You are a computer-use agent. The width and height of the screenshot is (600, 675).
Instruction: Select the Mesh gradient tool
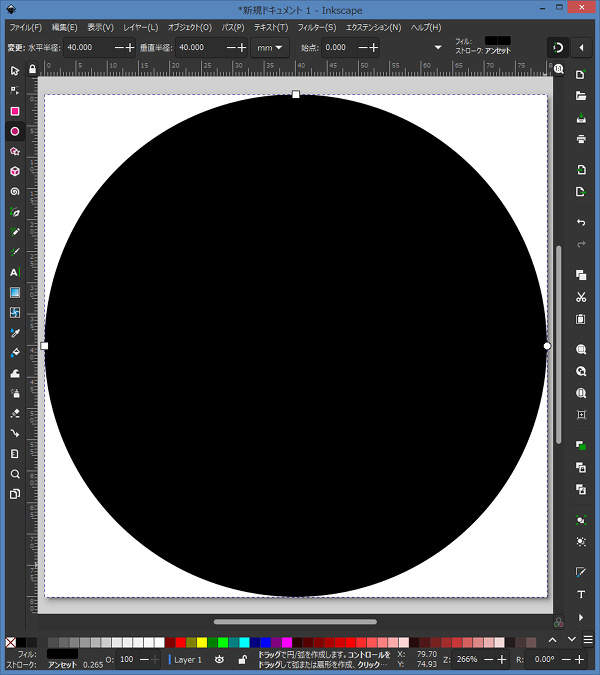pyautogui.click(x=15, y=313)
